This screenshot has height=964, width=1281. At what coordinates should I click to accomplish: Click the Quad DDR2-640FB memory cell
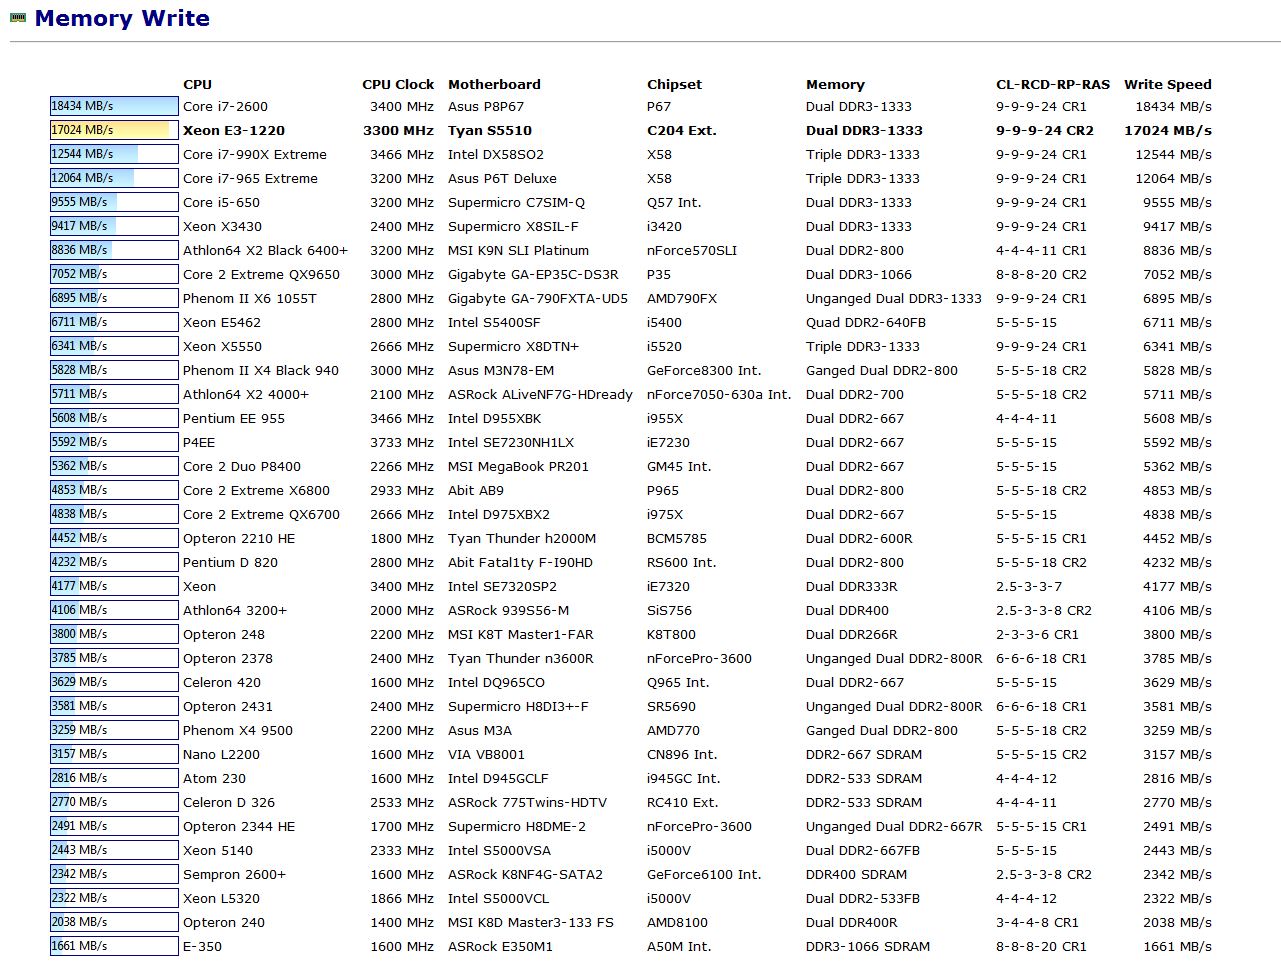pos(866,322)
